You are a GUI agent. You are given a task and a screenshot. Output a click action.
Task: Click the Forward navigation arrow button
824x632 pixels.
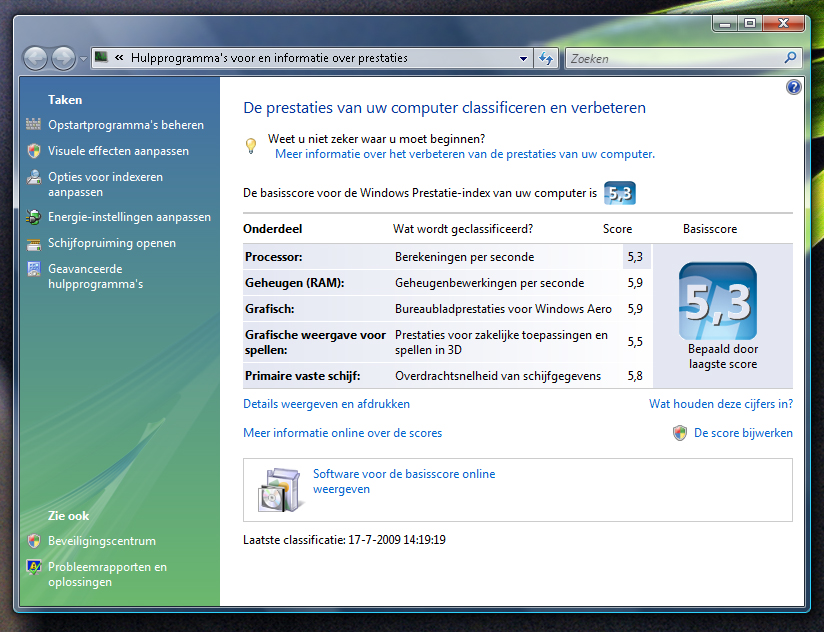tap(64, 58)
